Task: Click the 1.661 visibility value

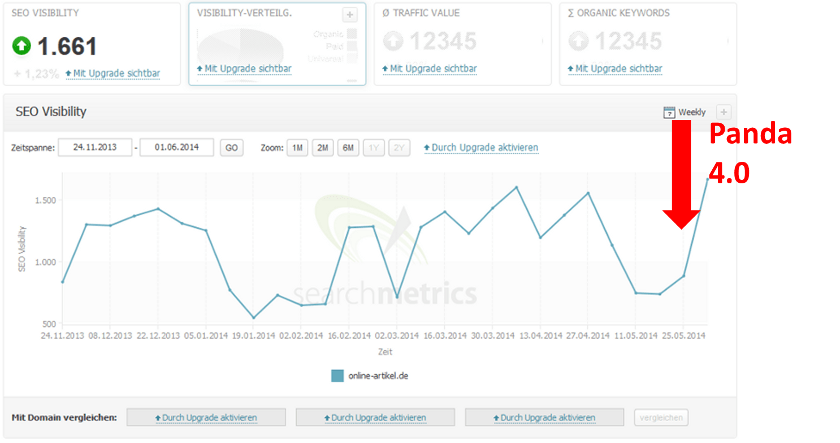Action: coord(68,47)
